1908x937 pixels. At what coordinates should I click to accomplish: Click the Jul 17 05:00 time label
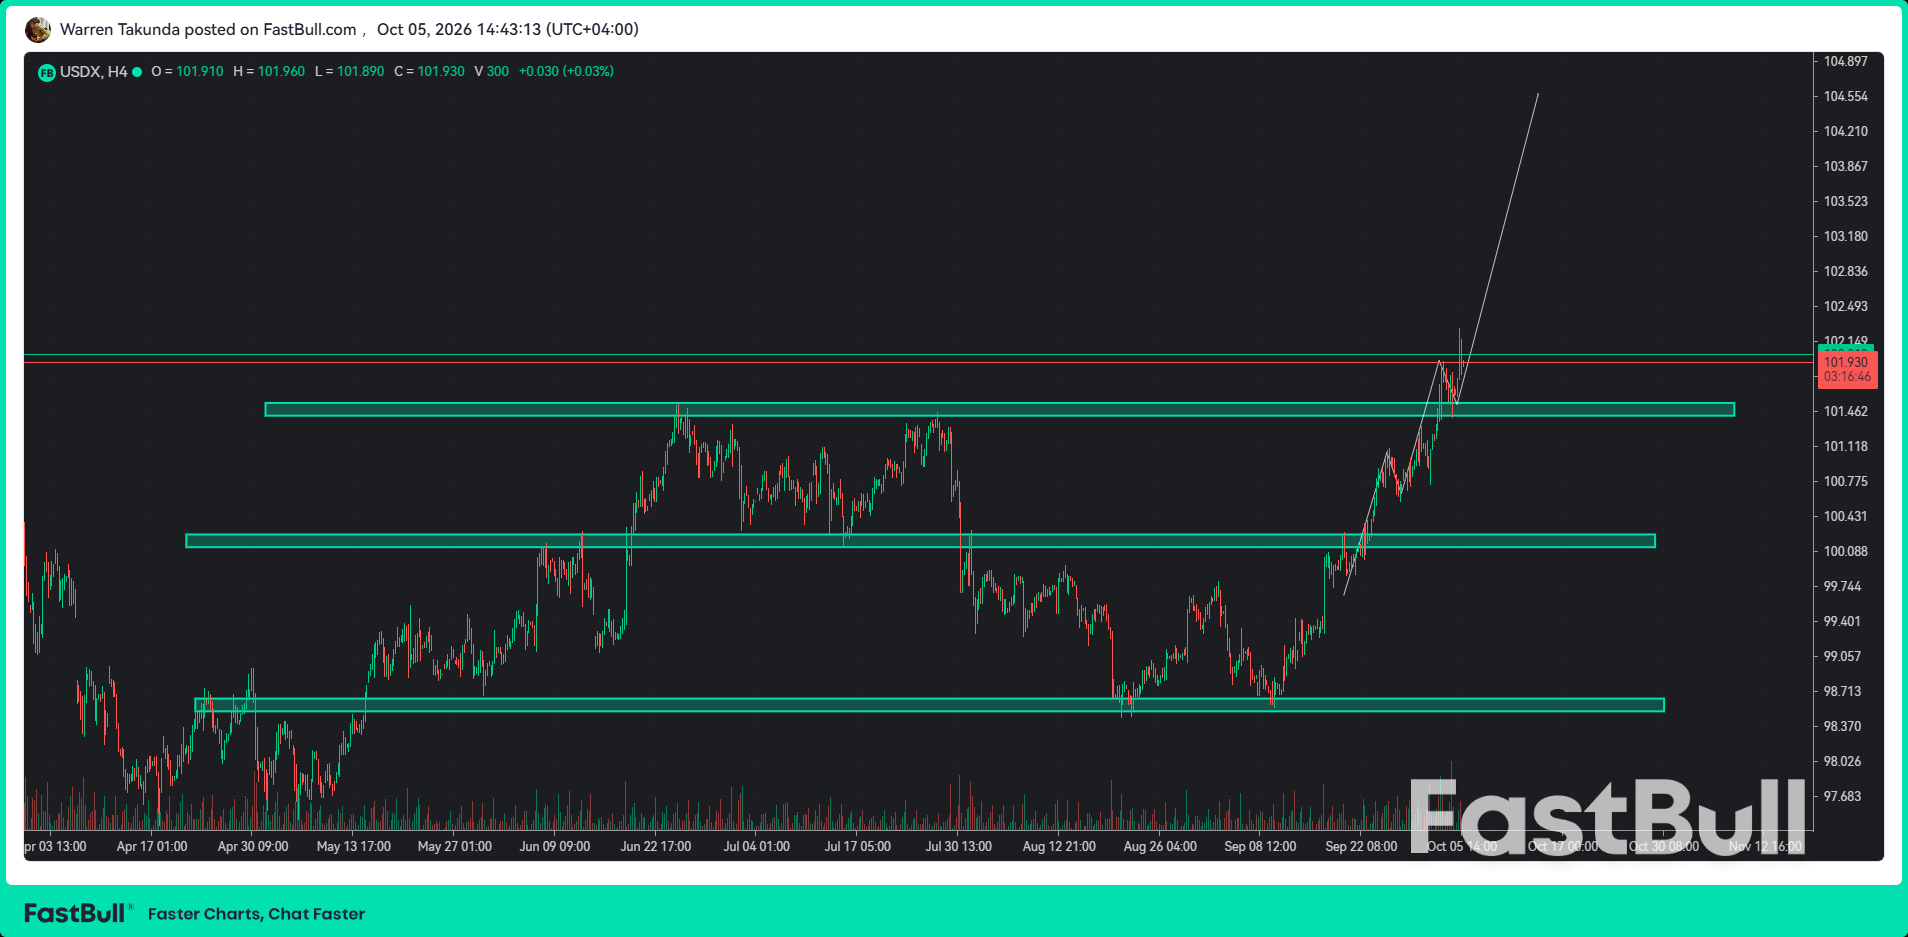pos(858,847)
